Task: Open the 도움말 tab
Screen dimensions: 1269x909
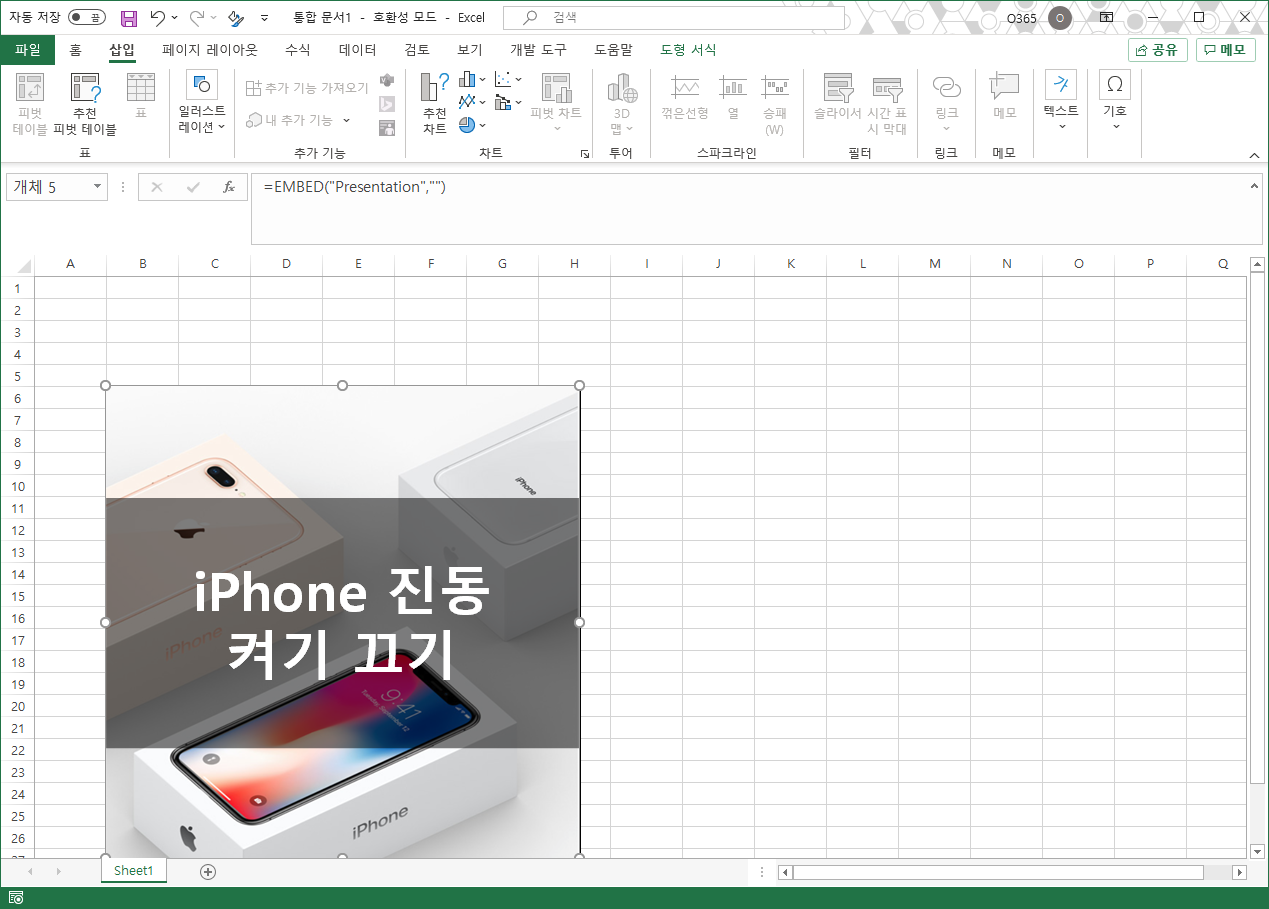Action: 613,50
